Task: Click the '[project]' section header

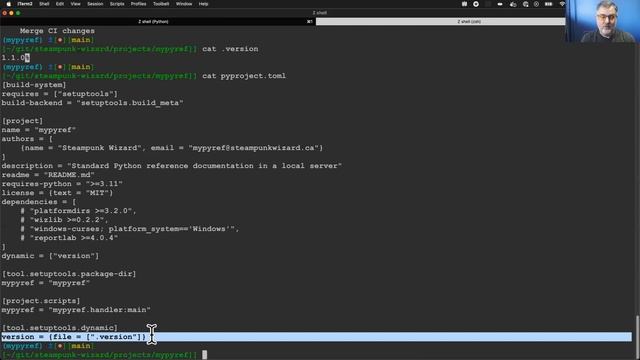Action: [x=22, y=121]
